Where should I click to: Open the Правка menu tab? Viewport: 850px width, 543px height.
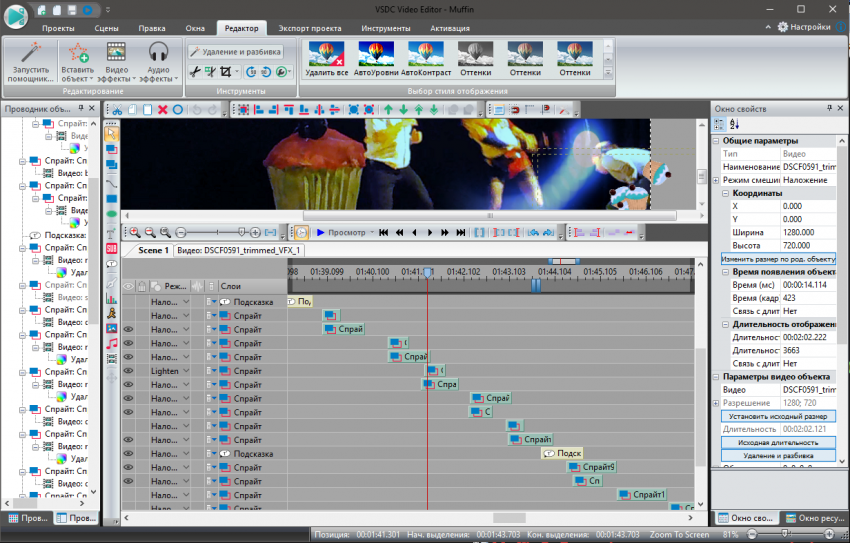[x=152, y=28]
